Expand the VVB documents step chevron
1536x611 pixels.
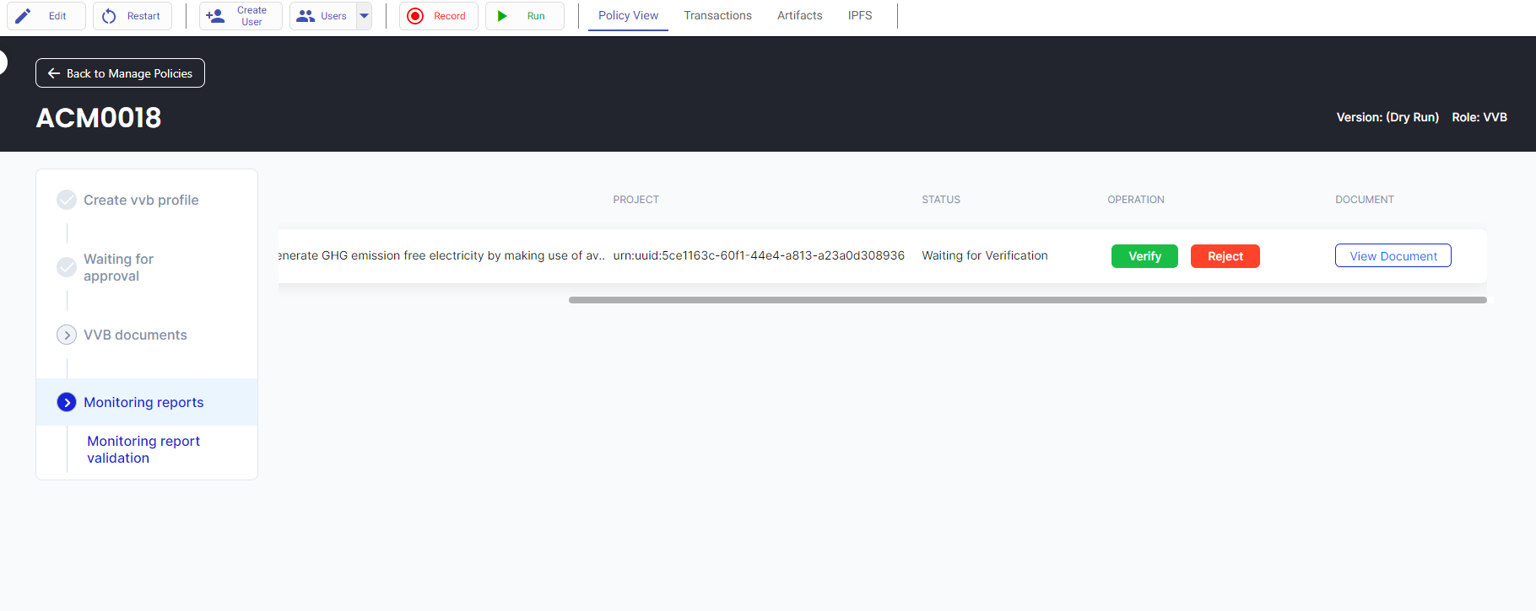point(67,335)
